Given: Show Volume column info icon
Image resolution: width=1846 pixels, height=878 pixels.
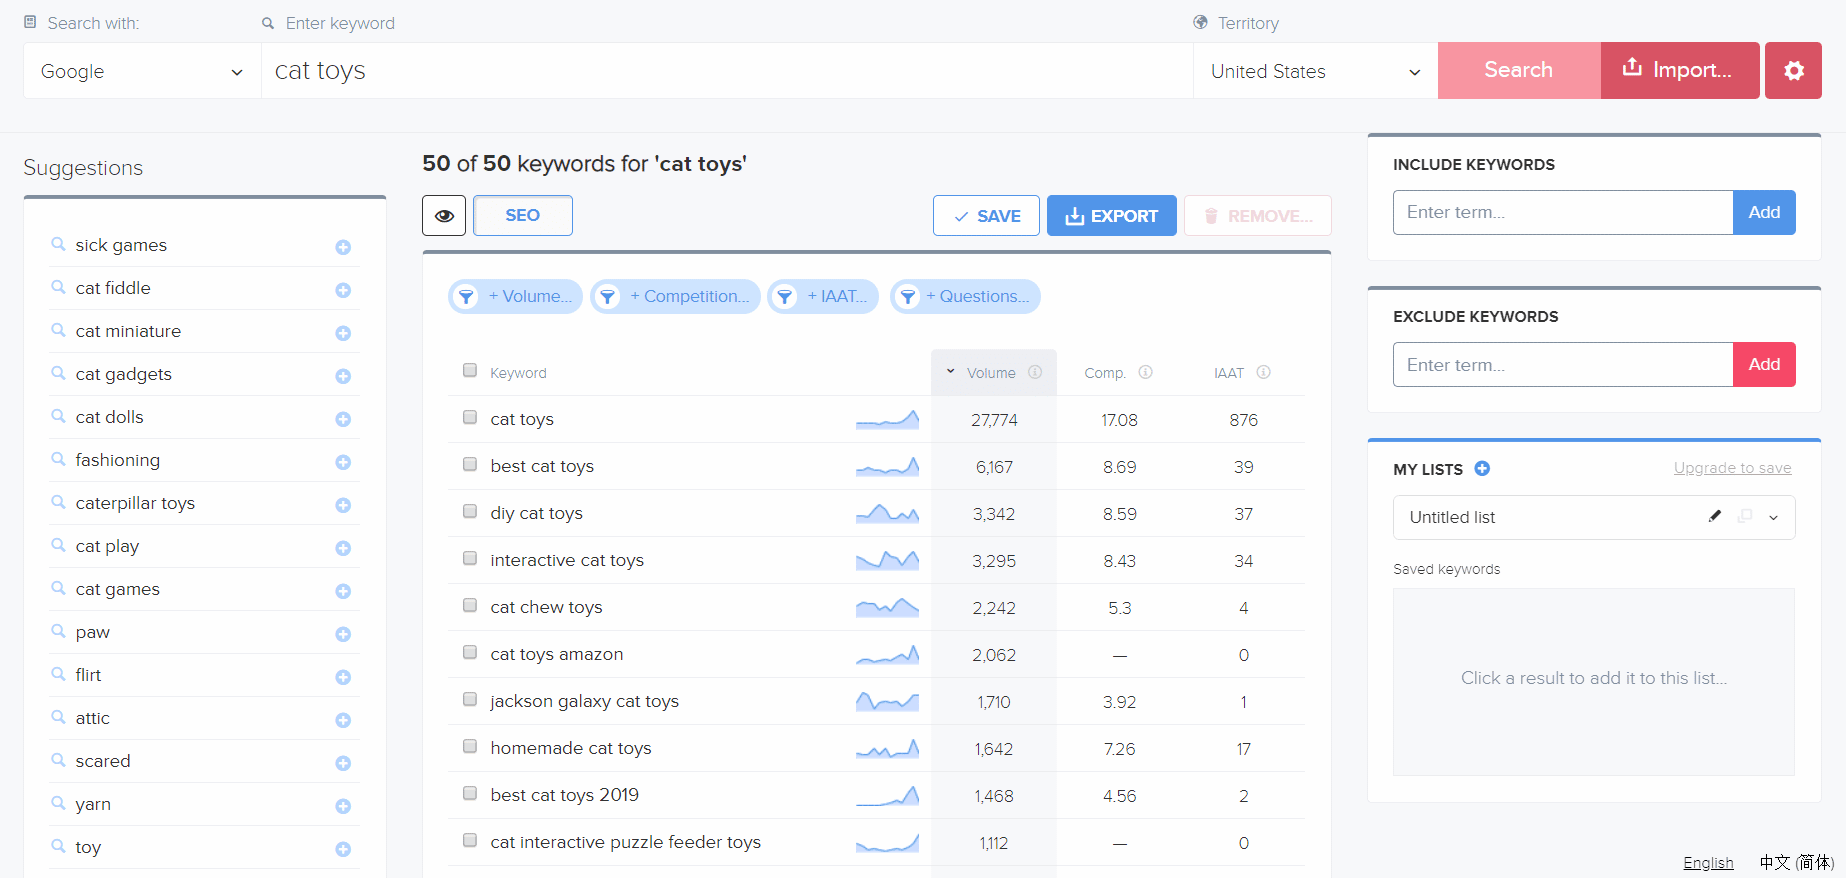Looking at the screenshot, I should pyautogui.click(x=1035, y=372).
